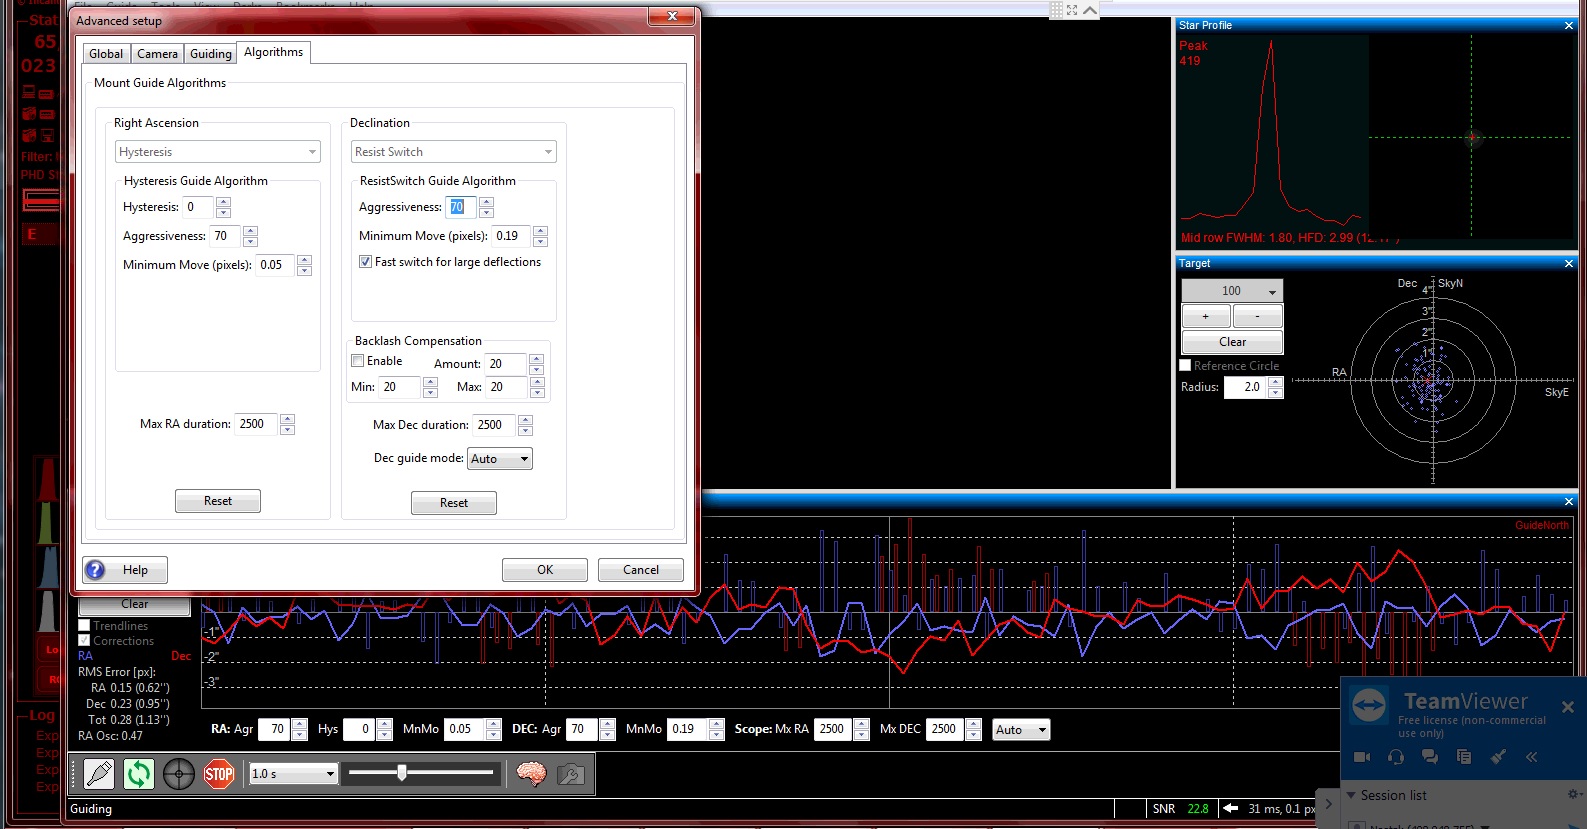This screenshot has height=829, width=1587.
Task: Click the Target zoom minus button
Action: (1258, 316)
